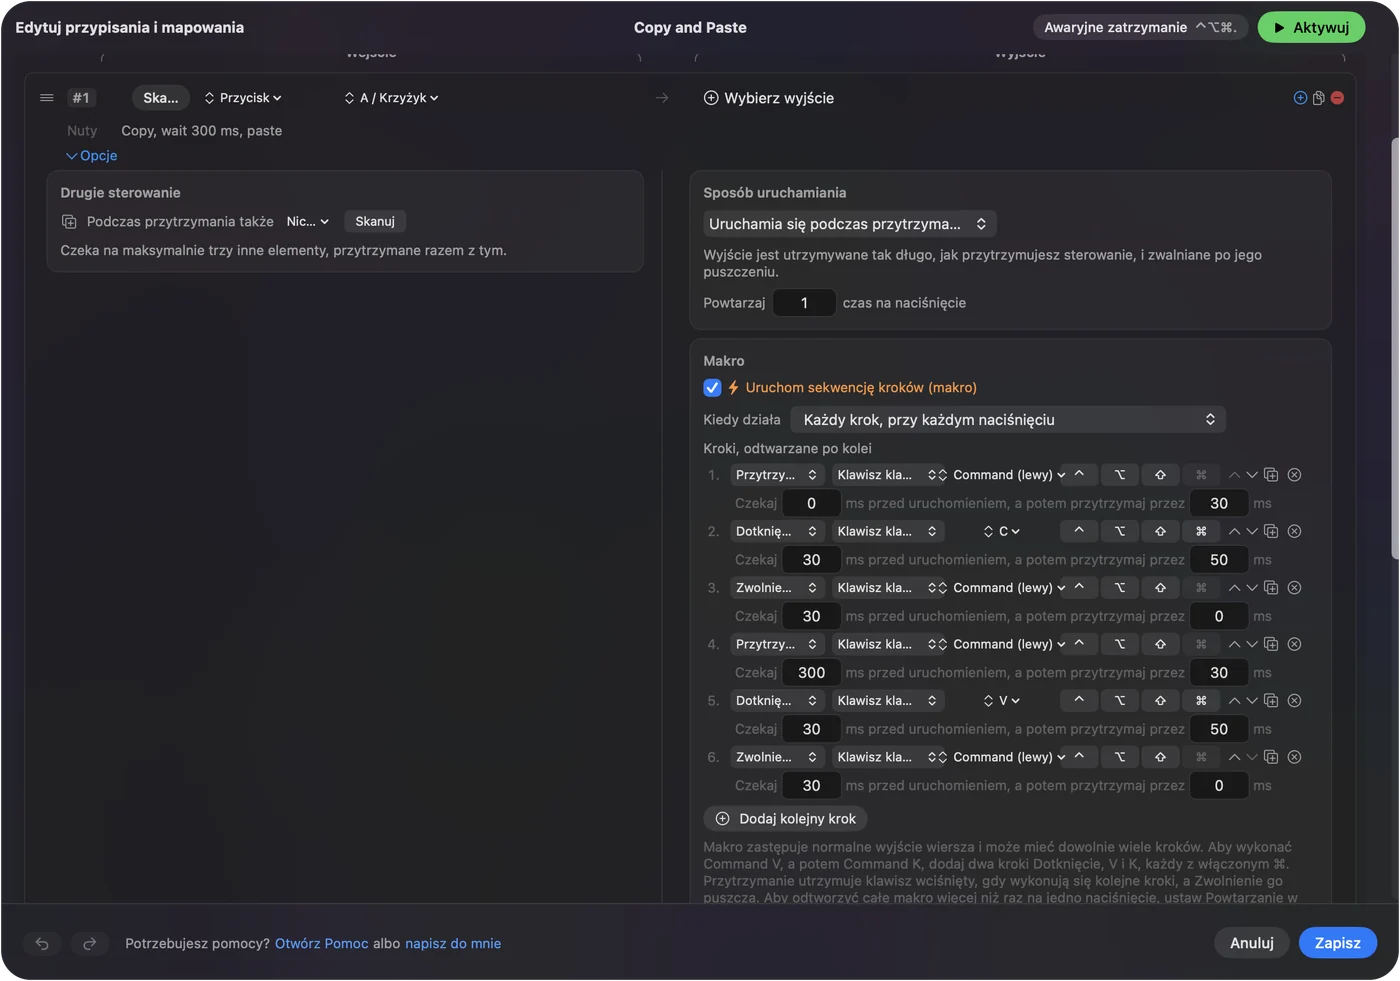The image size is (1400, 981).
Task: Click the red remove icon for row #1
Action: pos(1337,98)
